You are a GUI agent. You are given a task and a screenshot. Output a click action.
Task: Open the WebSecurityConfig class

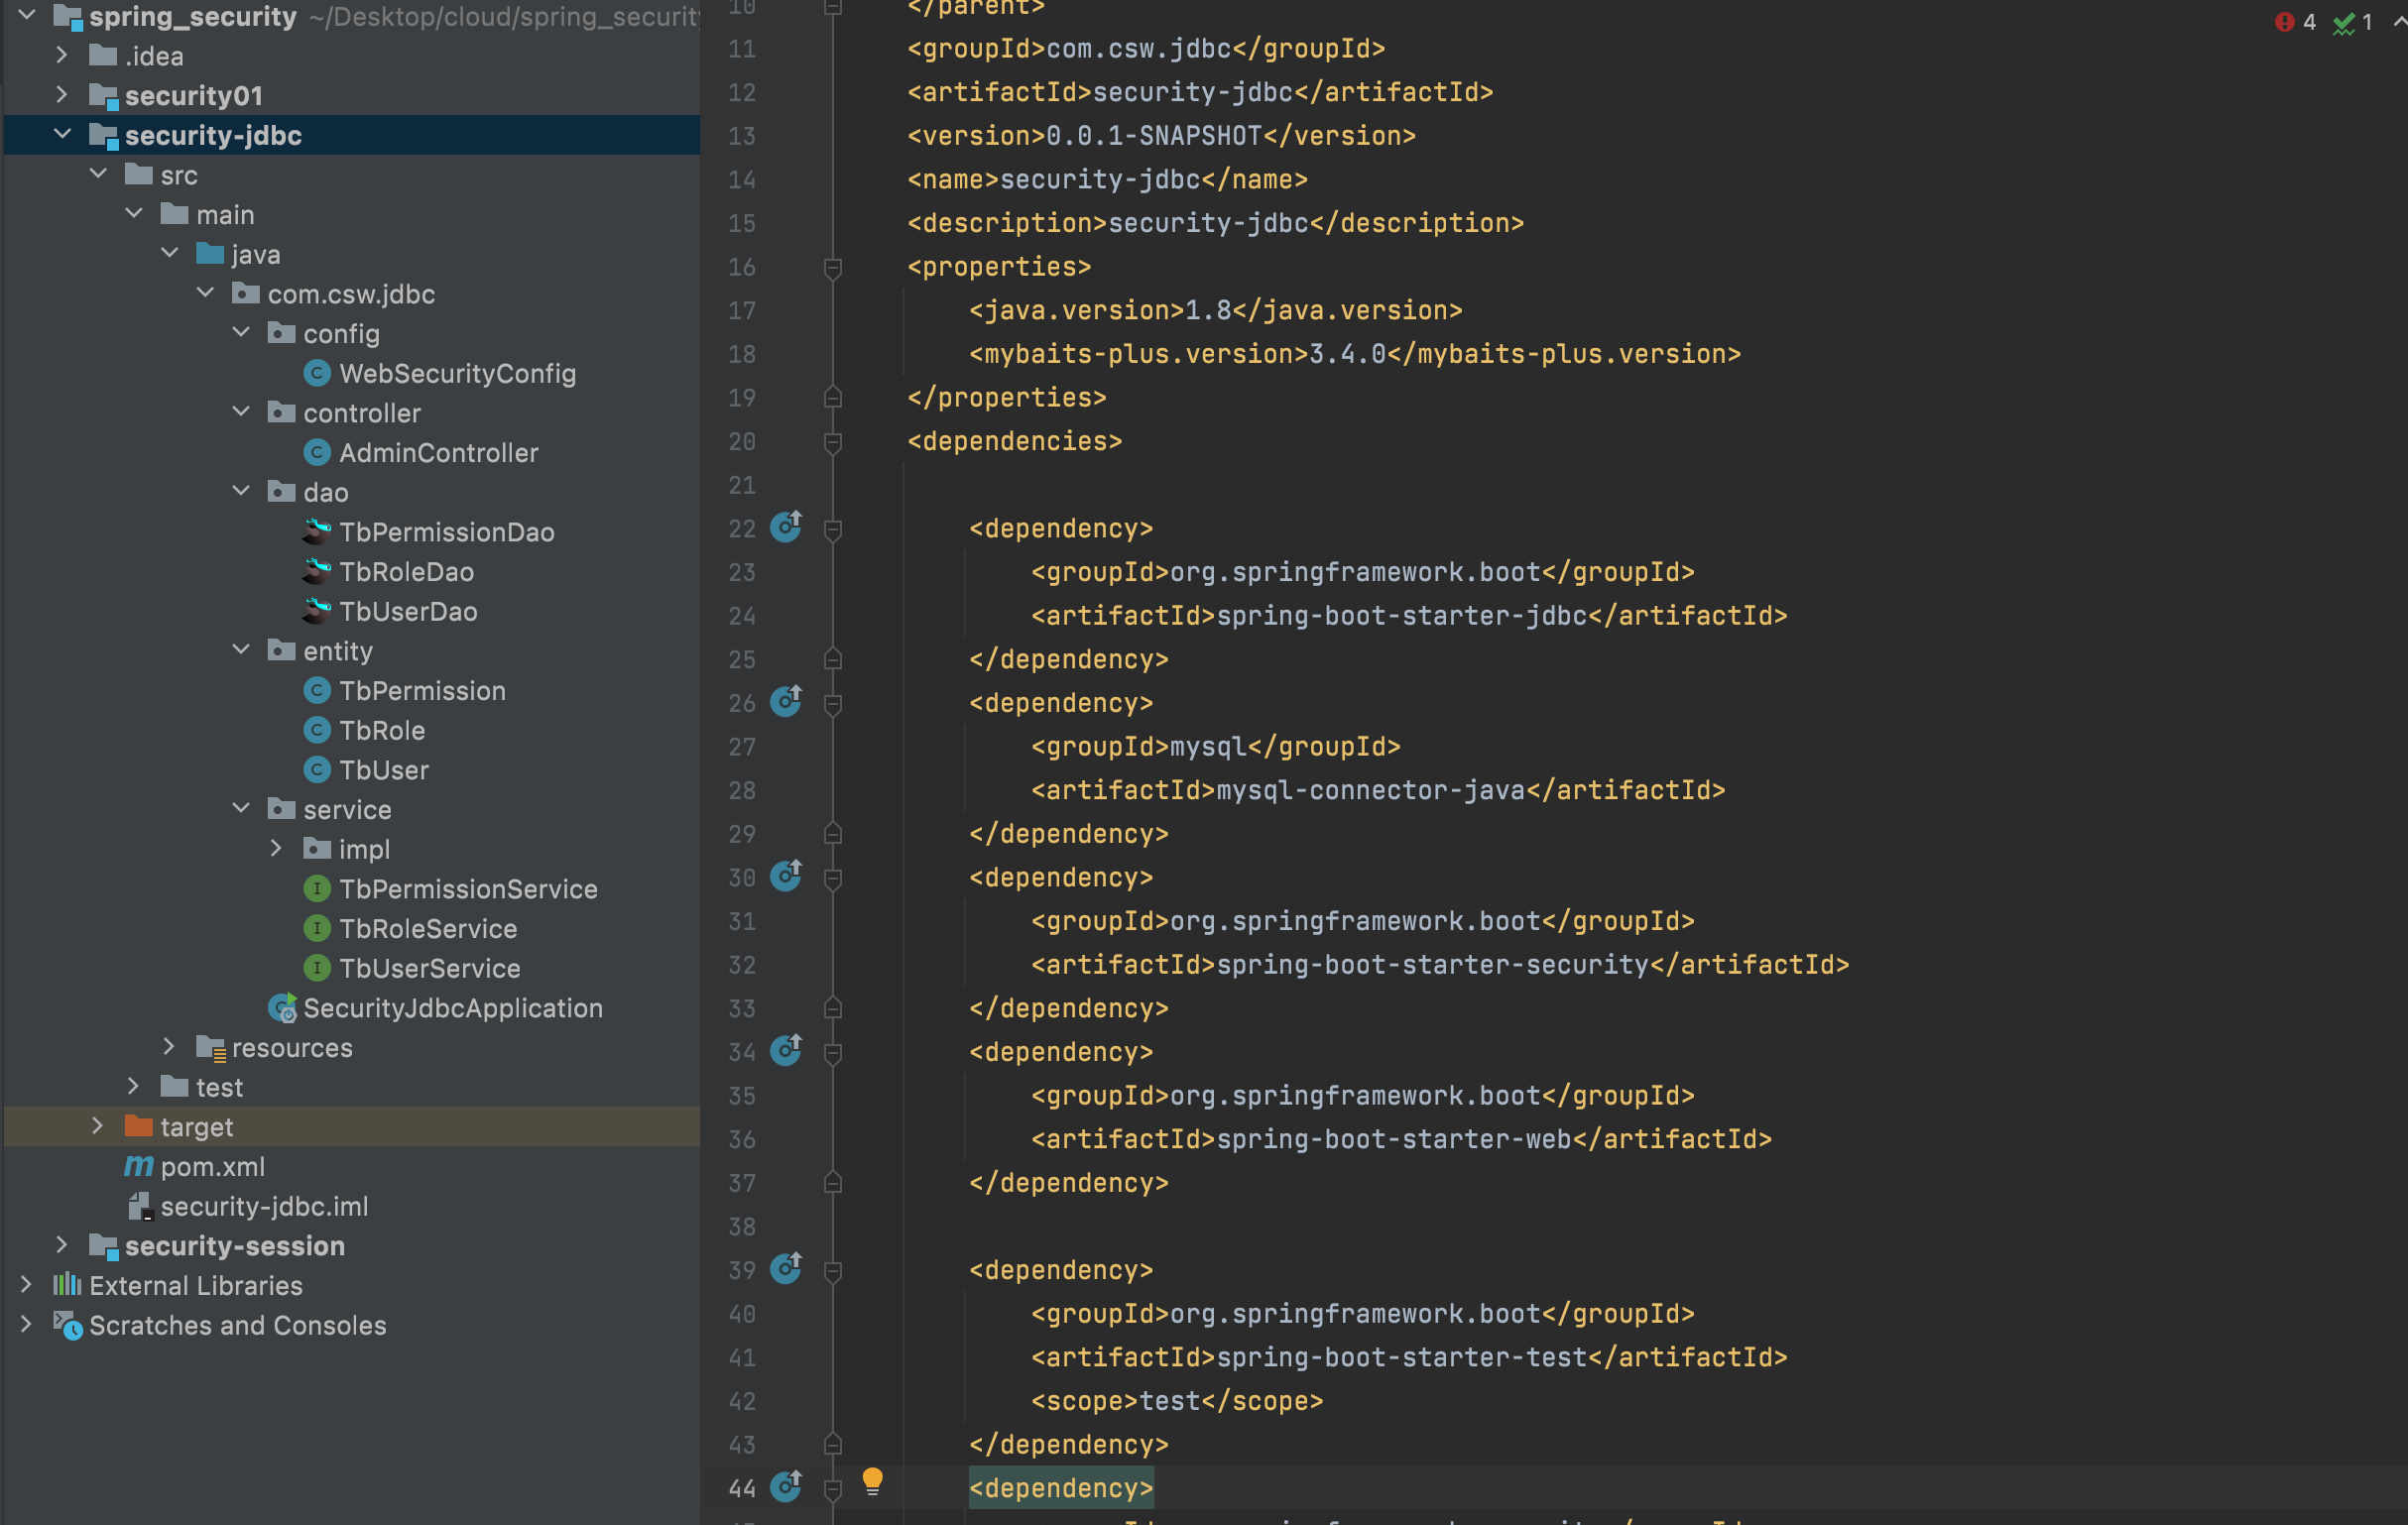tap(457, 373)
